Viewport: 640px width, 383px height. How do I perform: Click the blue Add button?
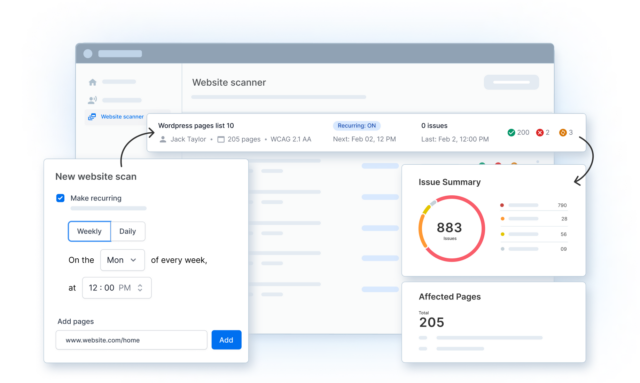click(x=227, y=340)
